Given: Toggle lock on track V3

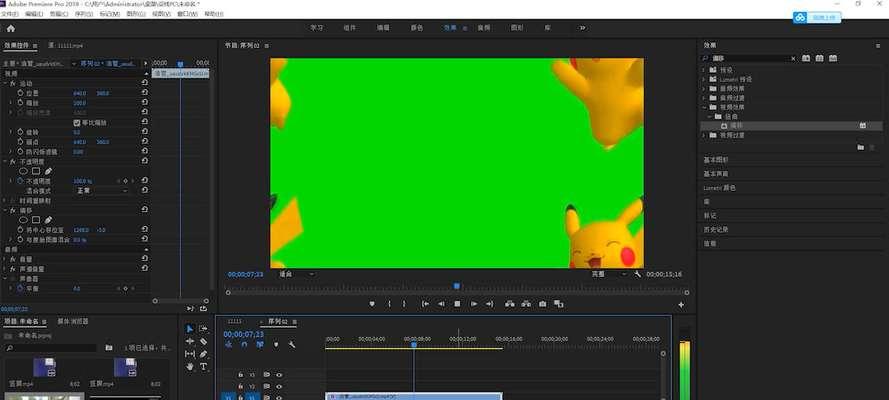Looking at the screenshot, I should 241,375.
